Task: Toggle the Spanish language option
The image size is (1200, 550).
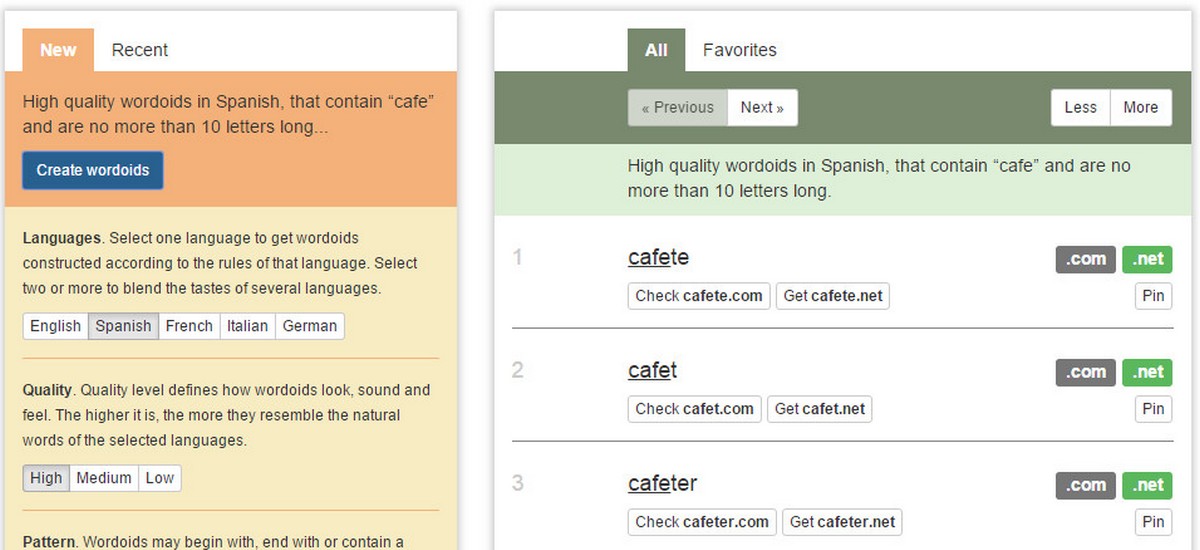Action: 123,326
